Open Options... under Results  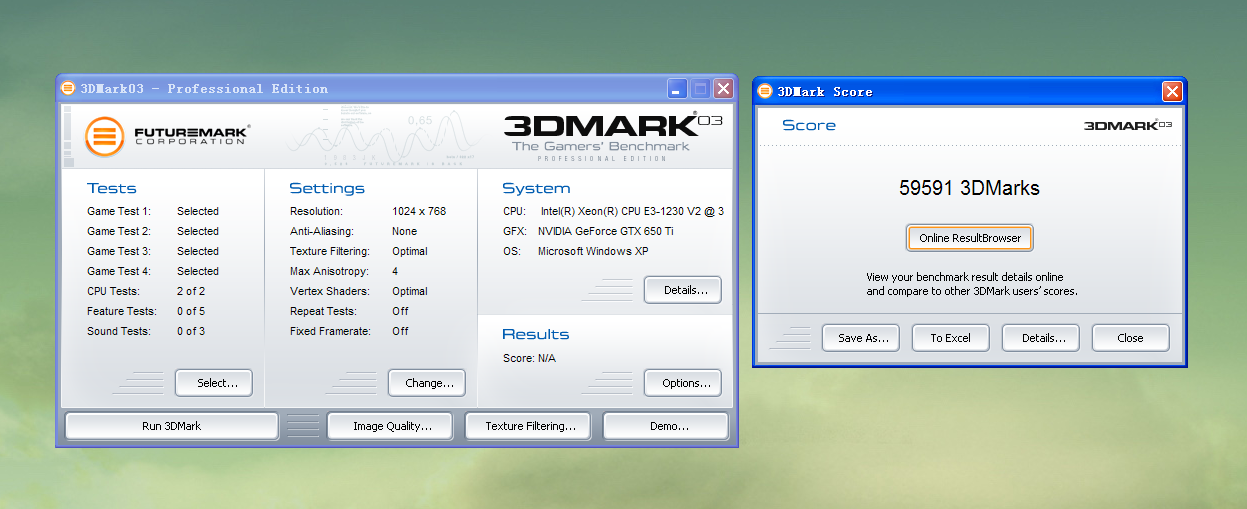click(x=682, y=383)
